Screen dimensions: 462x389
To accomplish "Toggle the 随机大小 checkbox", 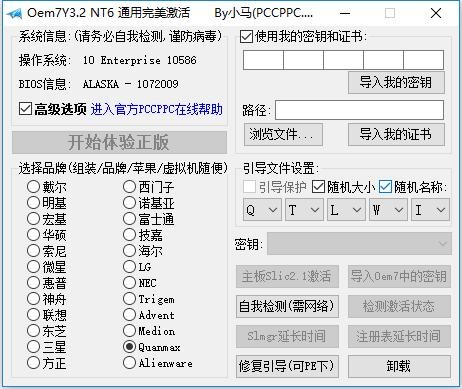I will coord(318,187).
